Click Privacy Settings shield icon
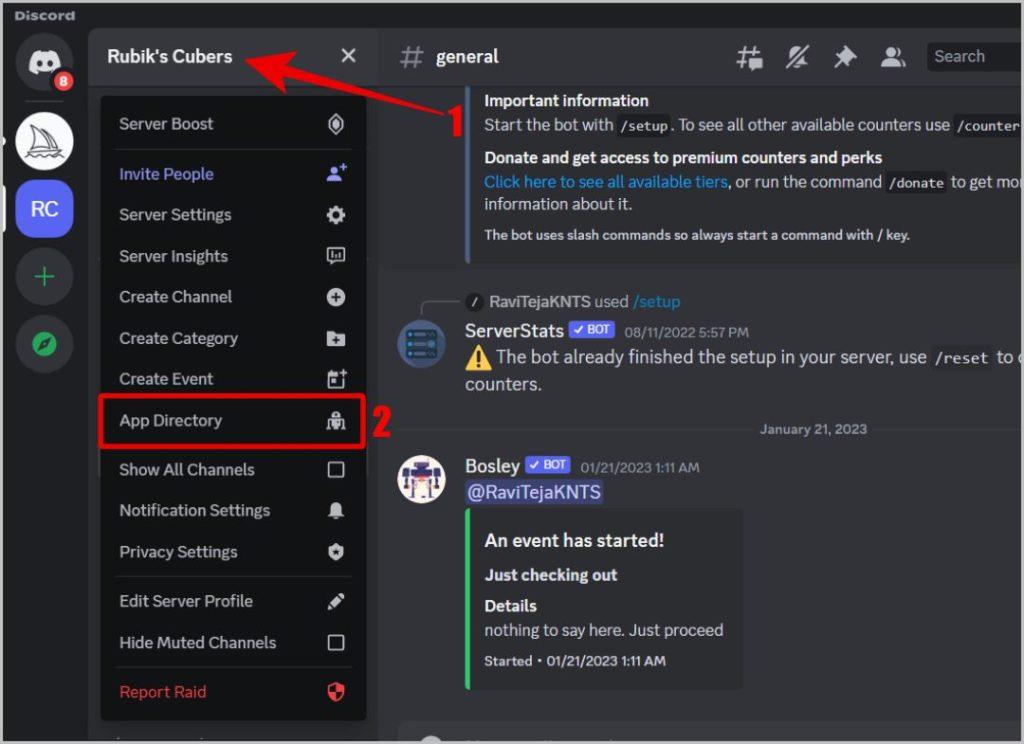The height and width of the screenshot is (744, 1024). (336, 552)
